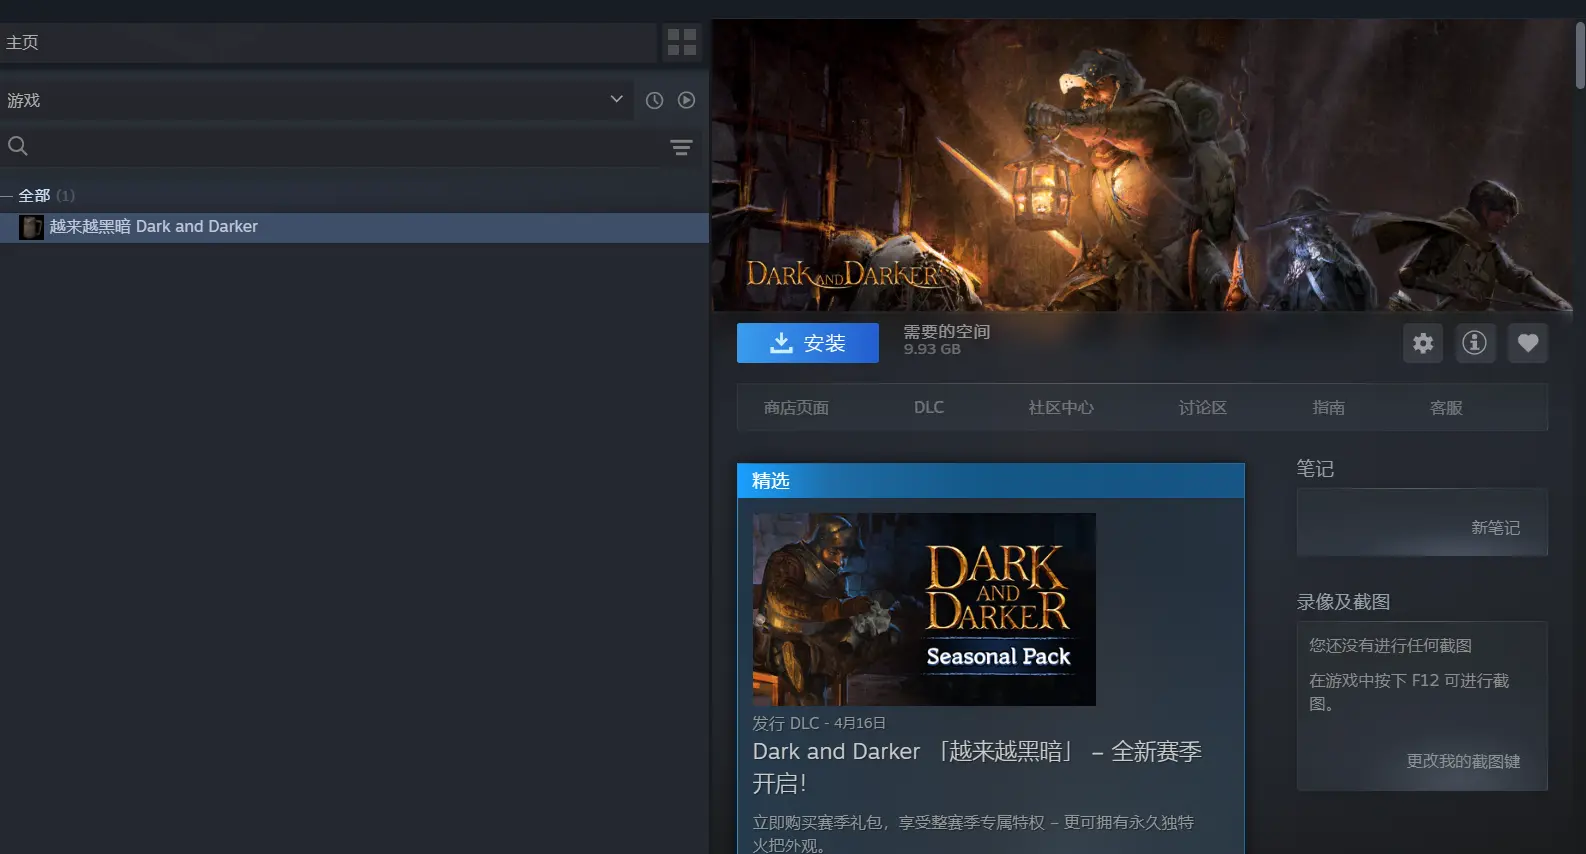Select 越来越黑暗 Dark and Darker in library

[354, 227]
